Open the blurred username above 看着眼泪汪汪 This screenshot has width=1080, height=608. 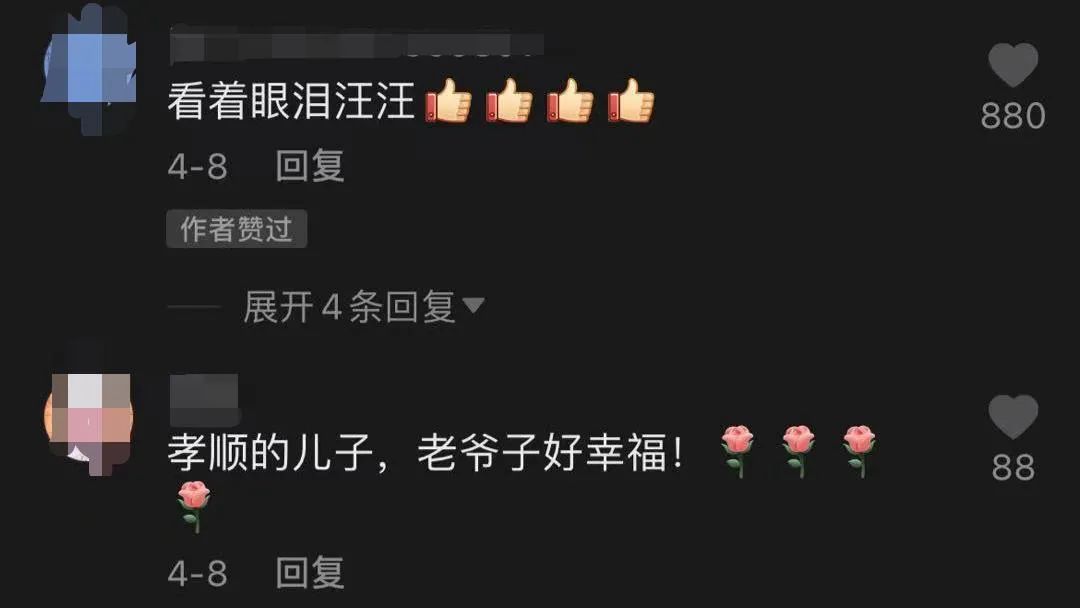pos(357,45)
